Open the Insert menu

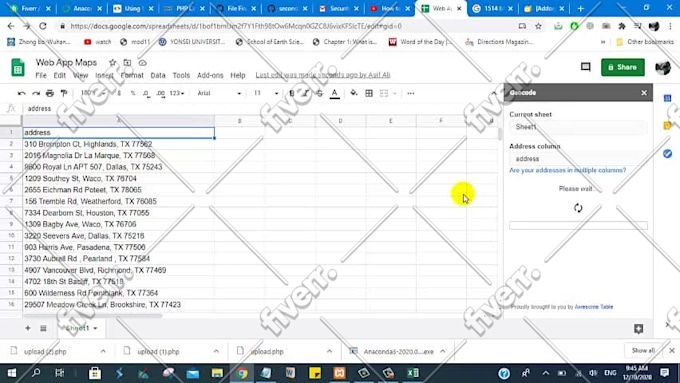click(104, 75)
